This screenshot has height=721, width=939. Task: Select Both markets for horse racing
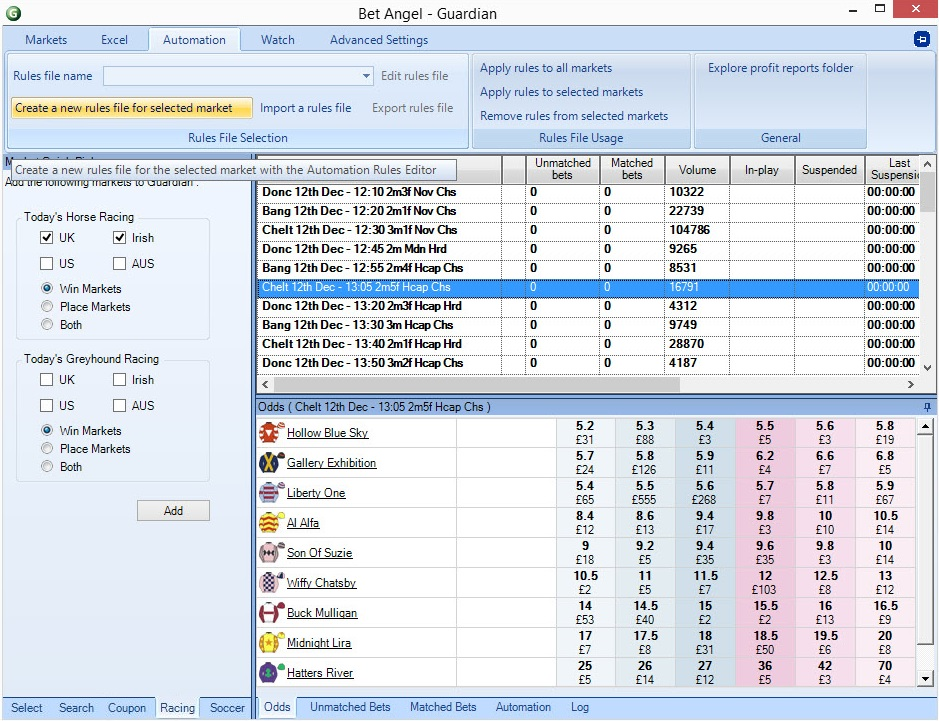[x=47, y=325]
